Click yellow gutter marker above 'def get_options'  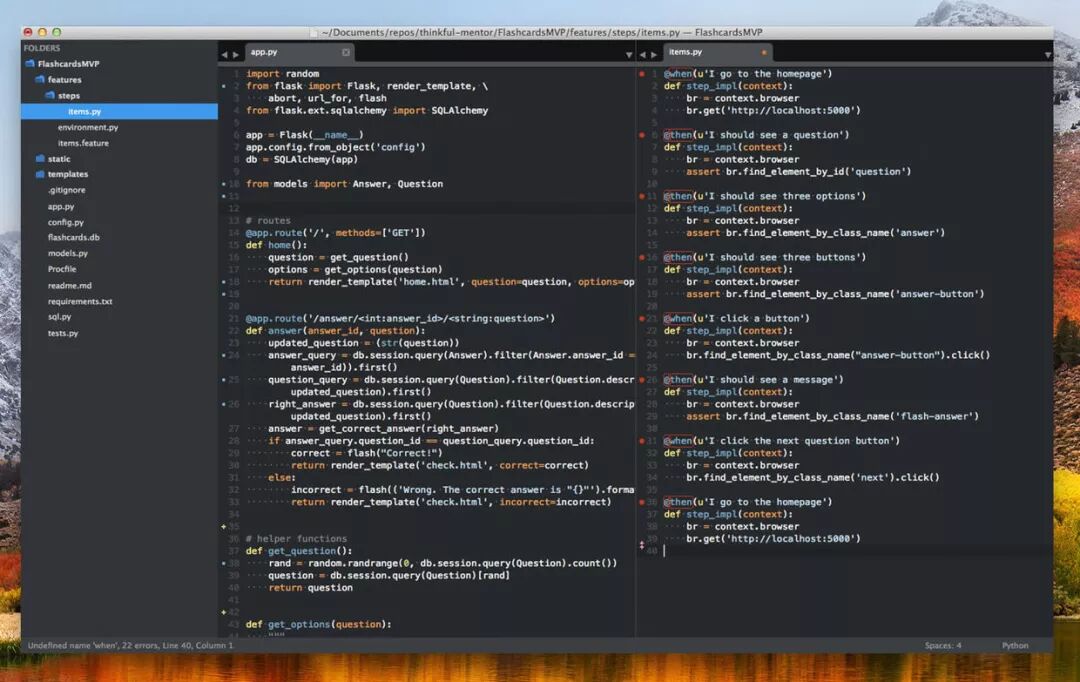(x=223, y=612)
